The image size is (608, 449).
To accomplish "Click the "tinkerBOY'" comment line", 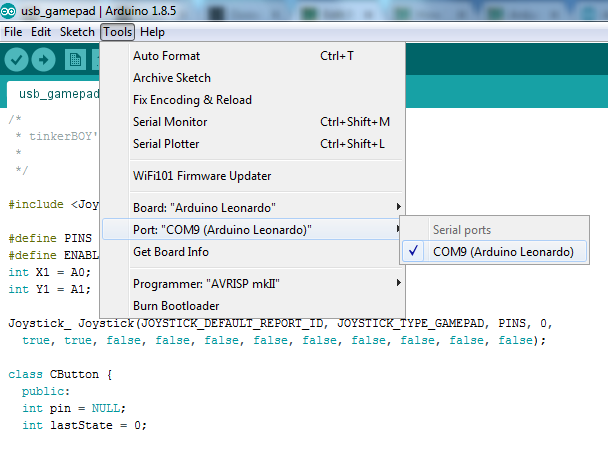I will 57,136.
